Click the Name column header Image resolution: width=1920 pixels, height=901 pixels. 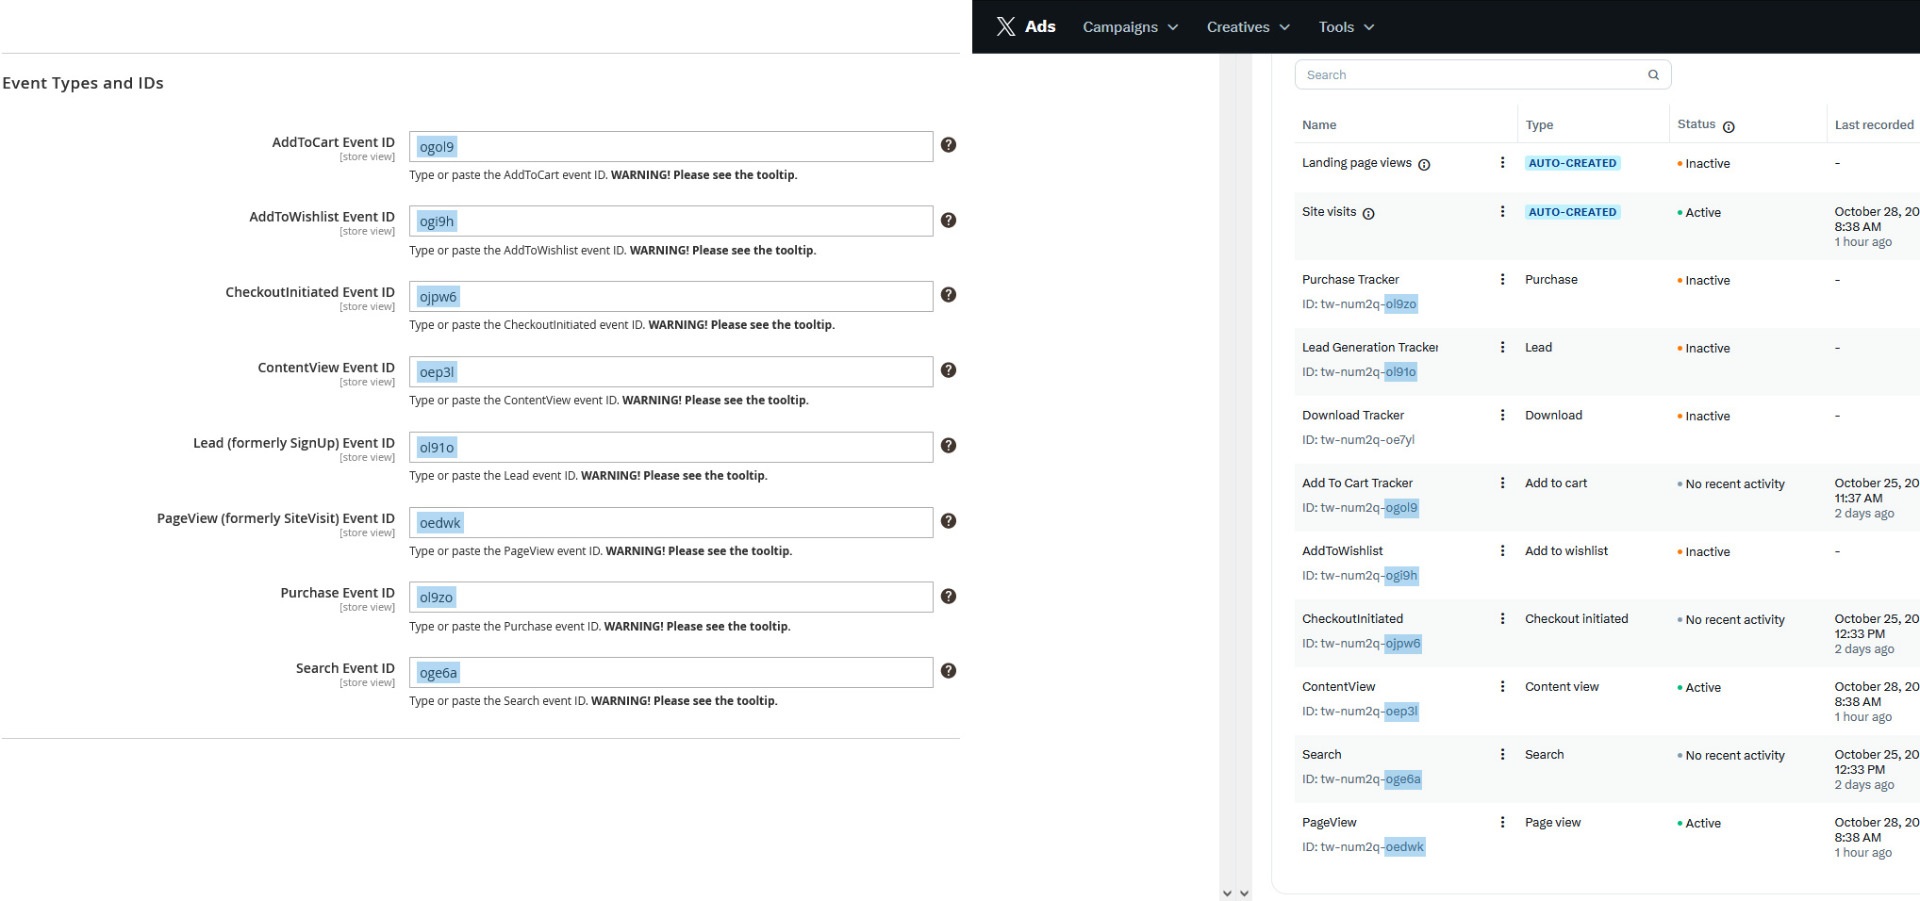click(x=1319, y=126)
